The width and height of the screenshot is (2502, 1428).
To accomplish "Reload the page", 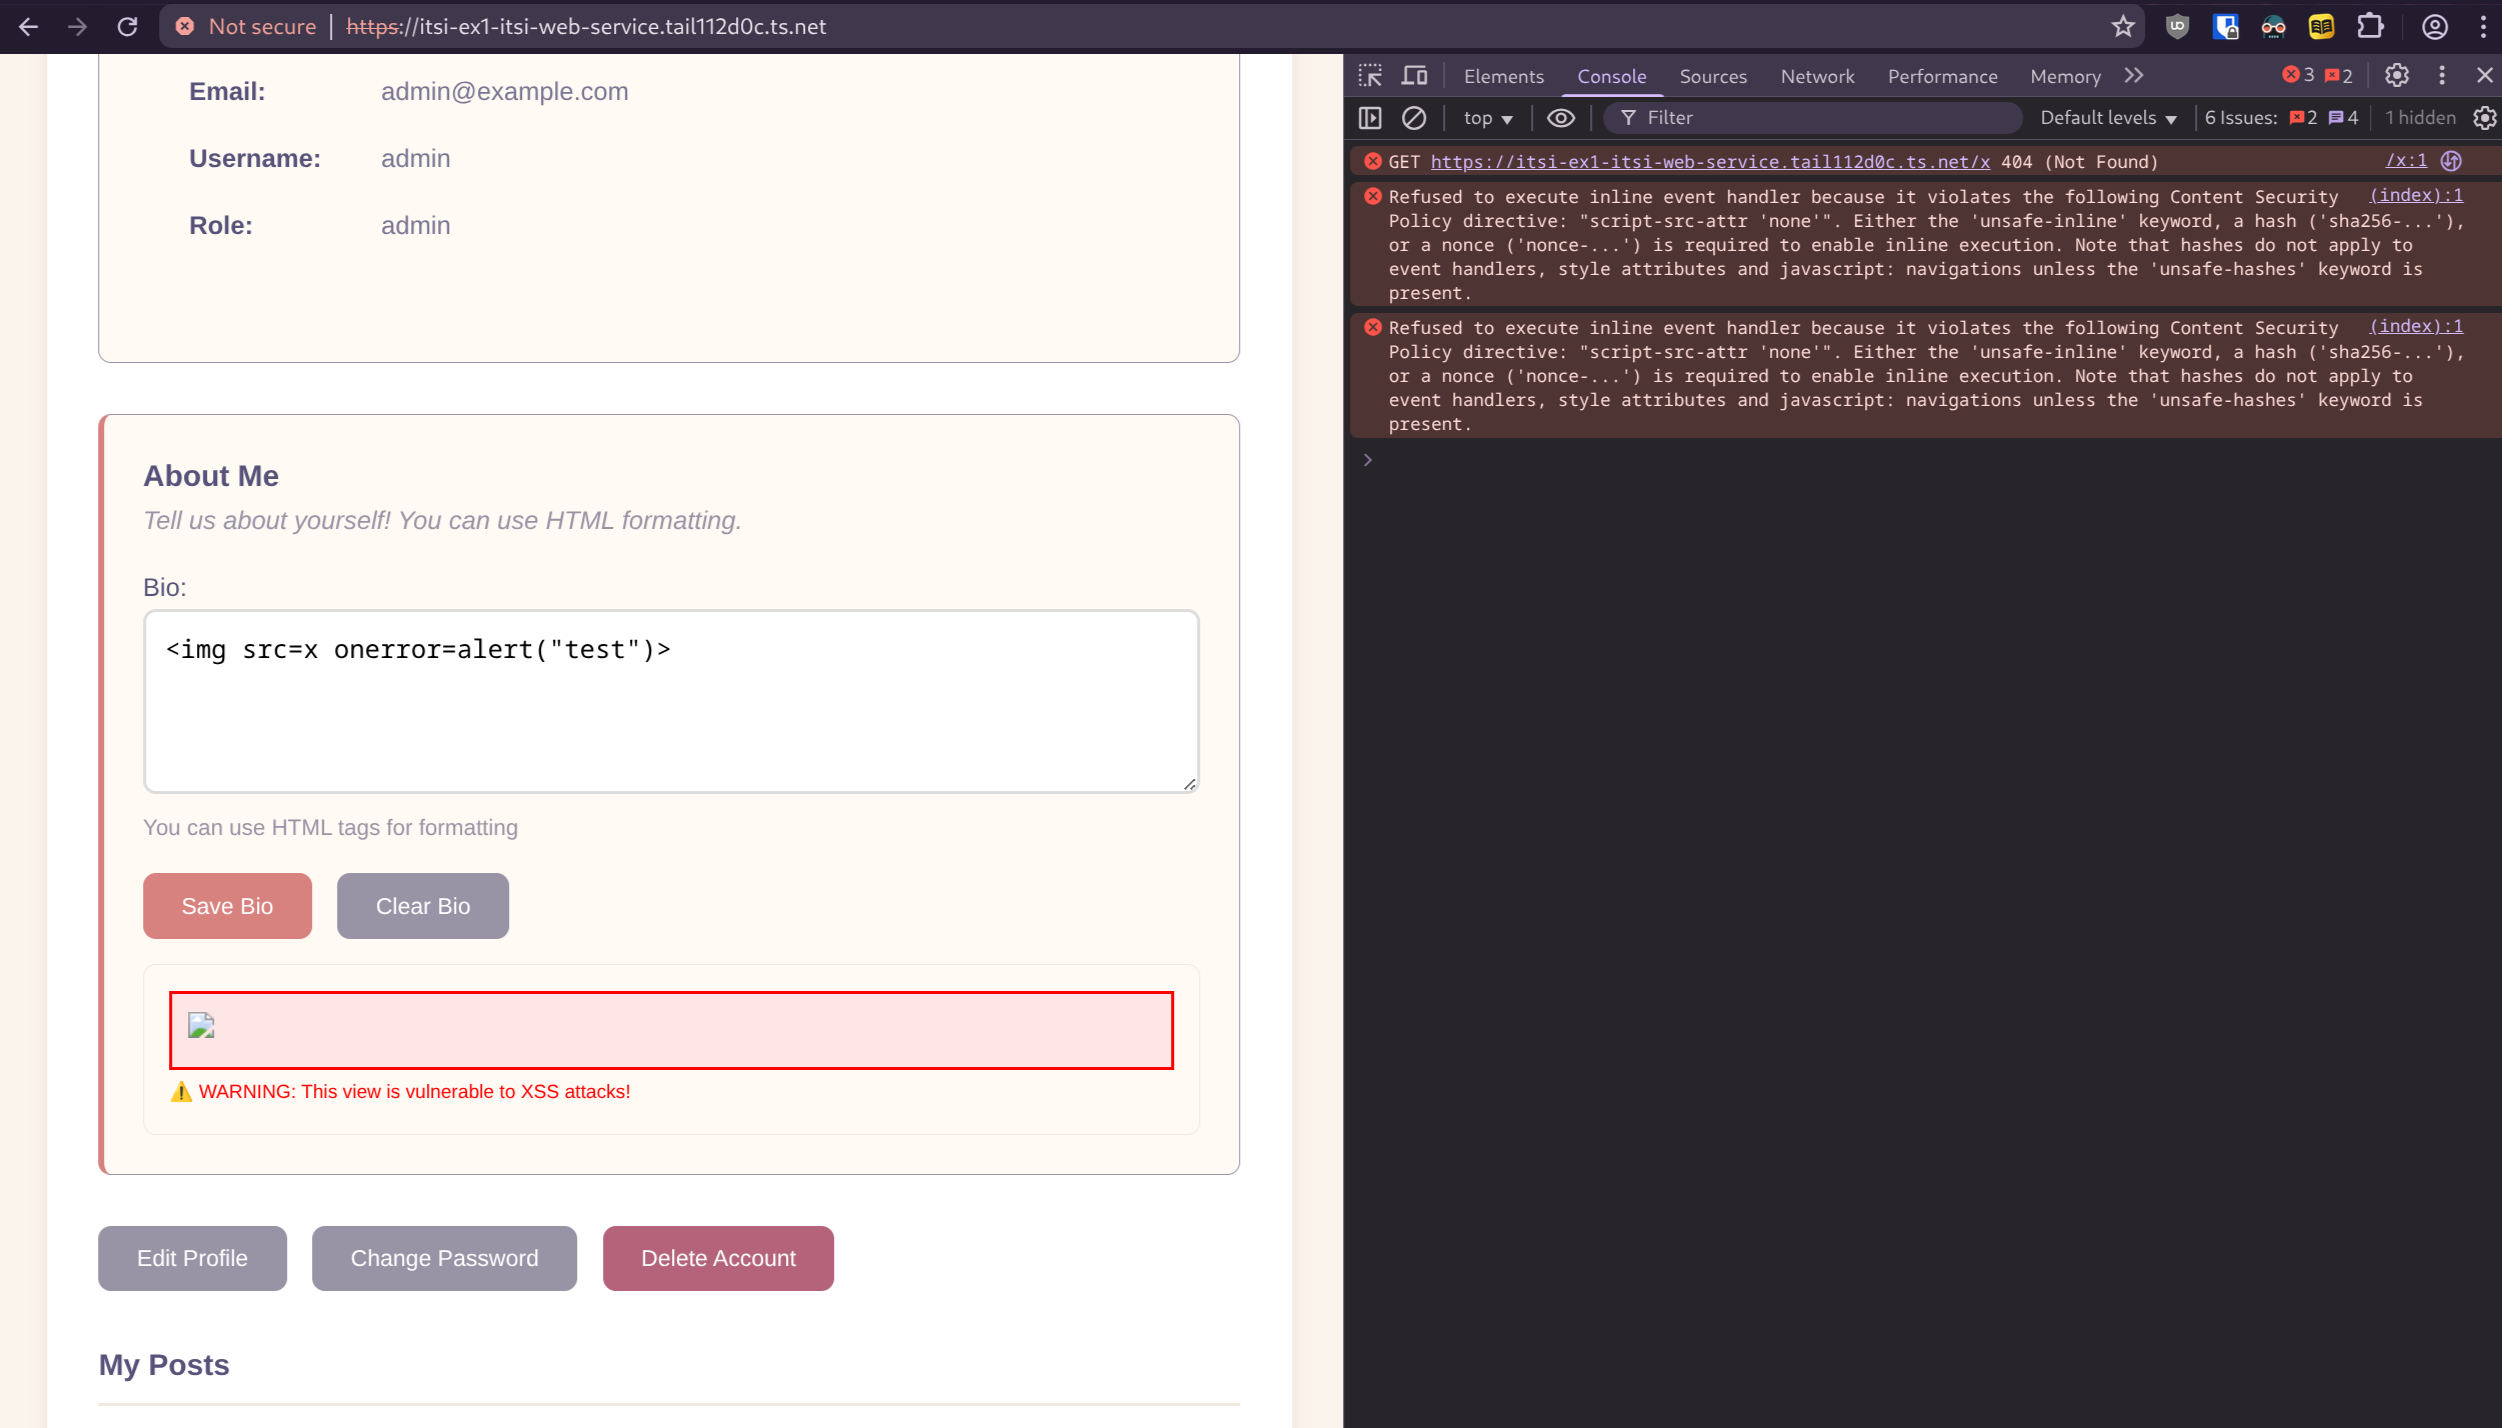I will click(x=127, y=27).
